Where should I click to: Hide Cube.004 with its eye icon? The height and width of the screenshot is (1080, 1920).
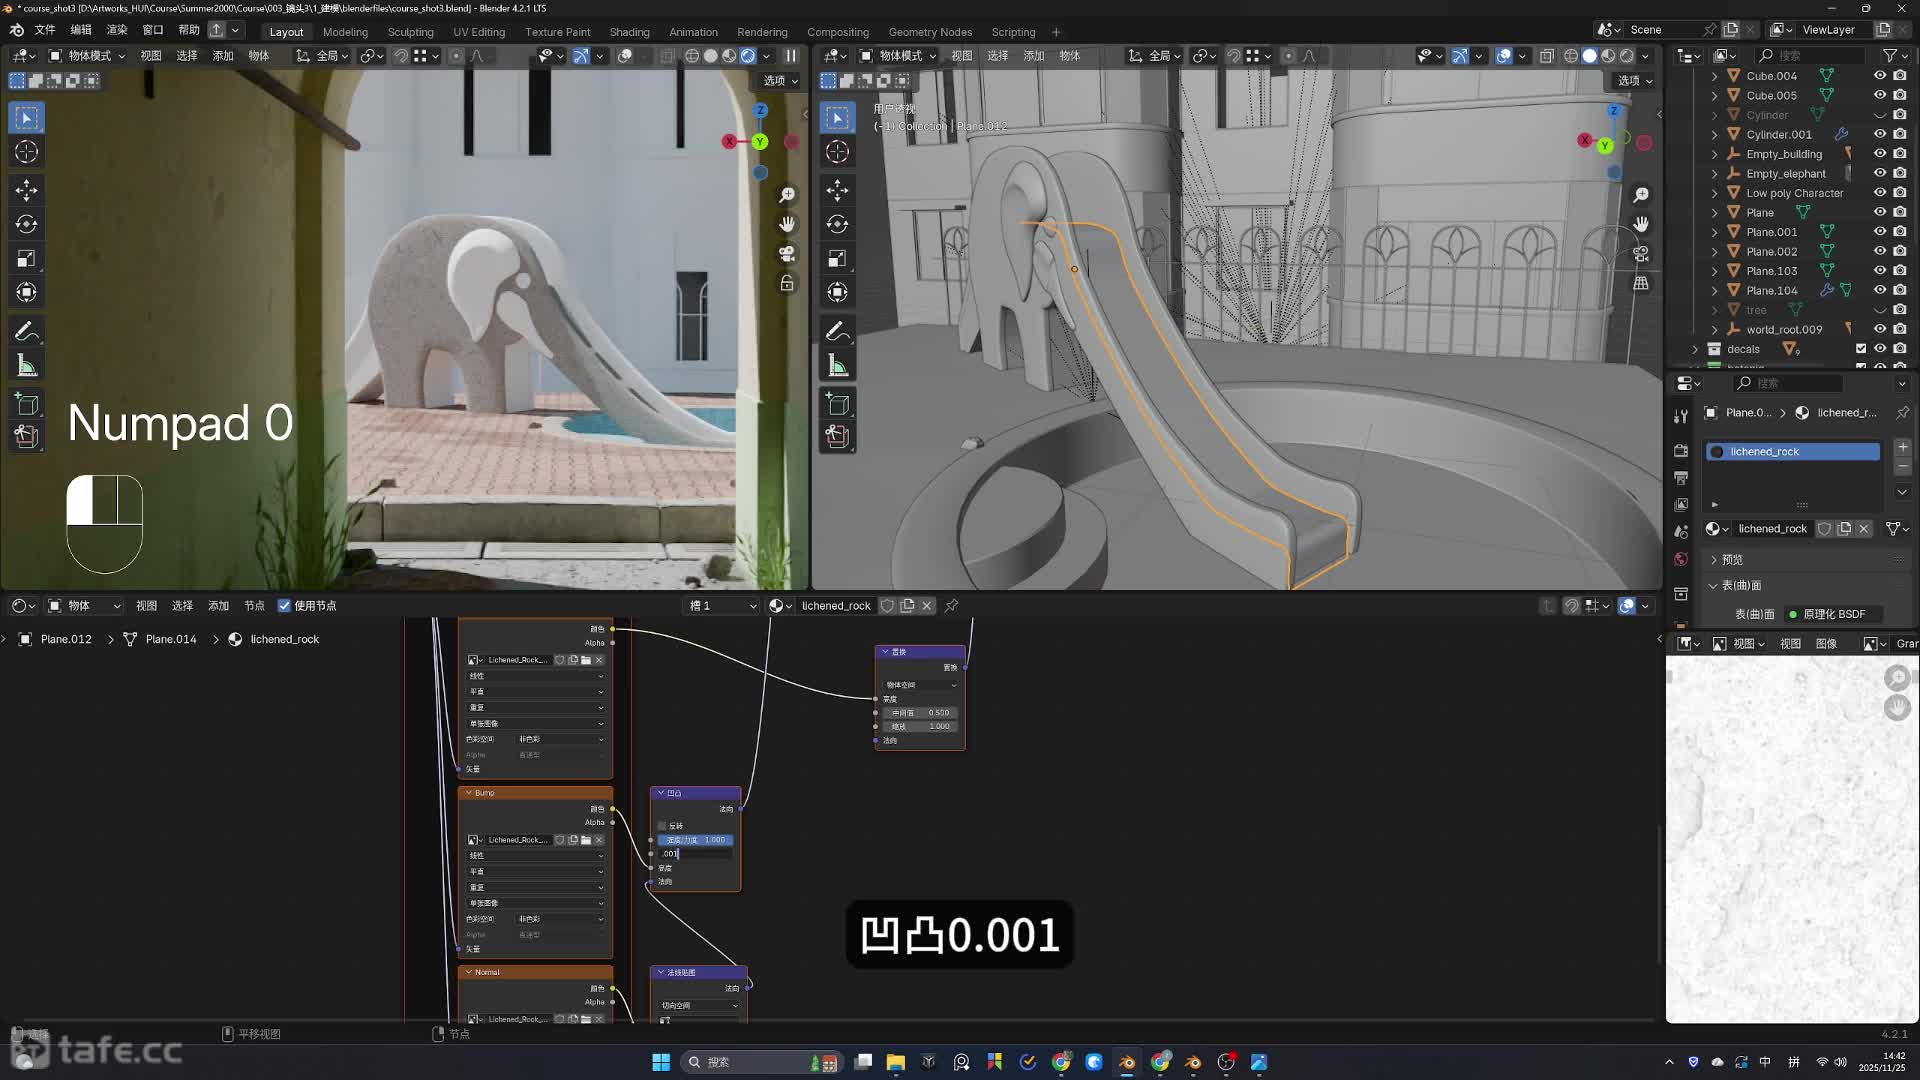tap(1879, 76)
